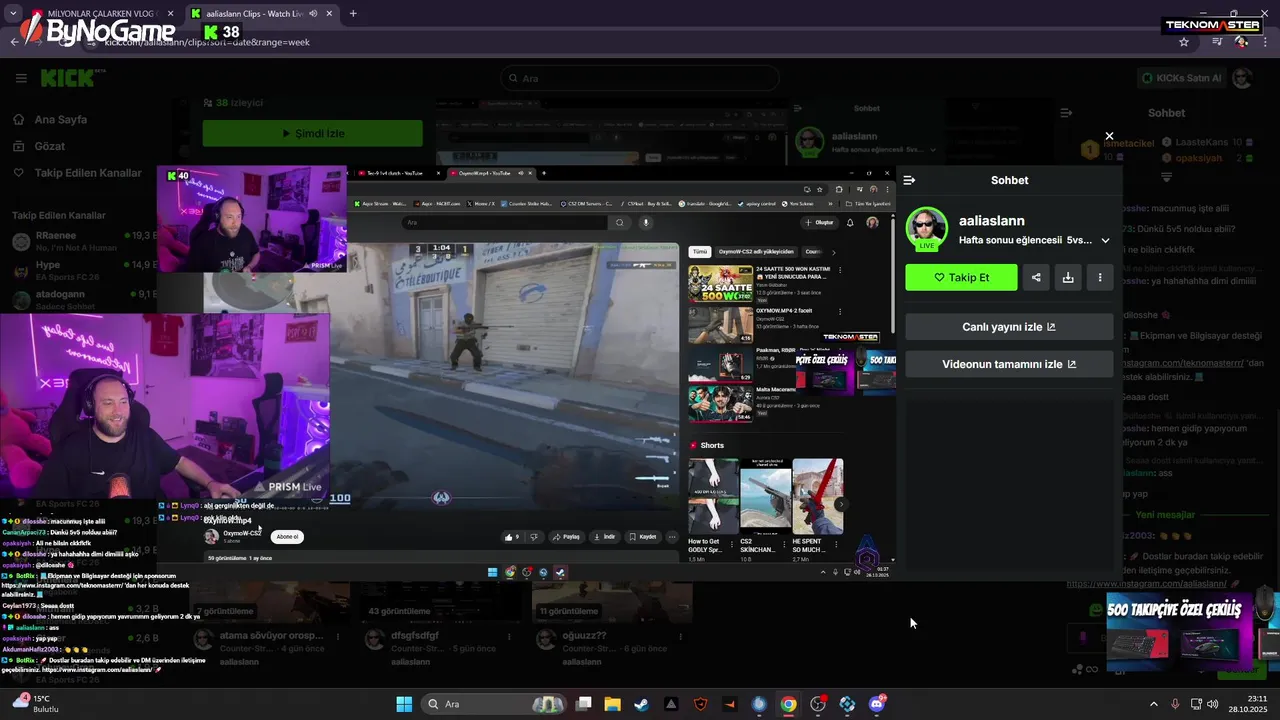Open the Windows Start menu
1280x720 pixels.
[404, 704]
